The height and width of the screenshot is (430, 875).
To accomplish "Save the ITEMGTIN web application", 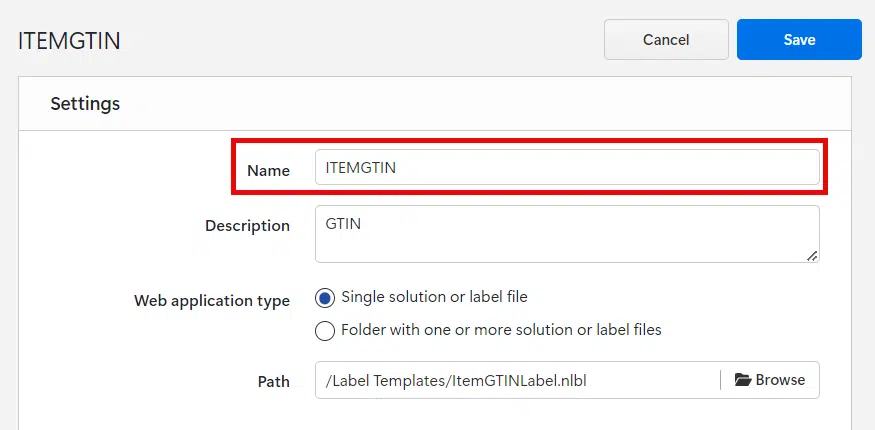I will pyautogui.click(x=799, y=40).
